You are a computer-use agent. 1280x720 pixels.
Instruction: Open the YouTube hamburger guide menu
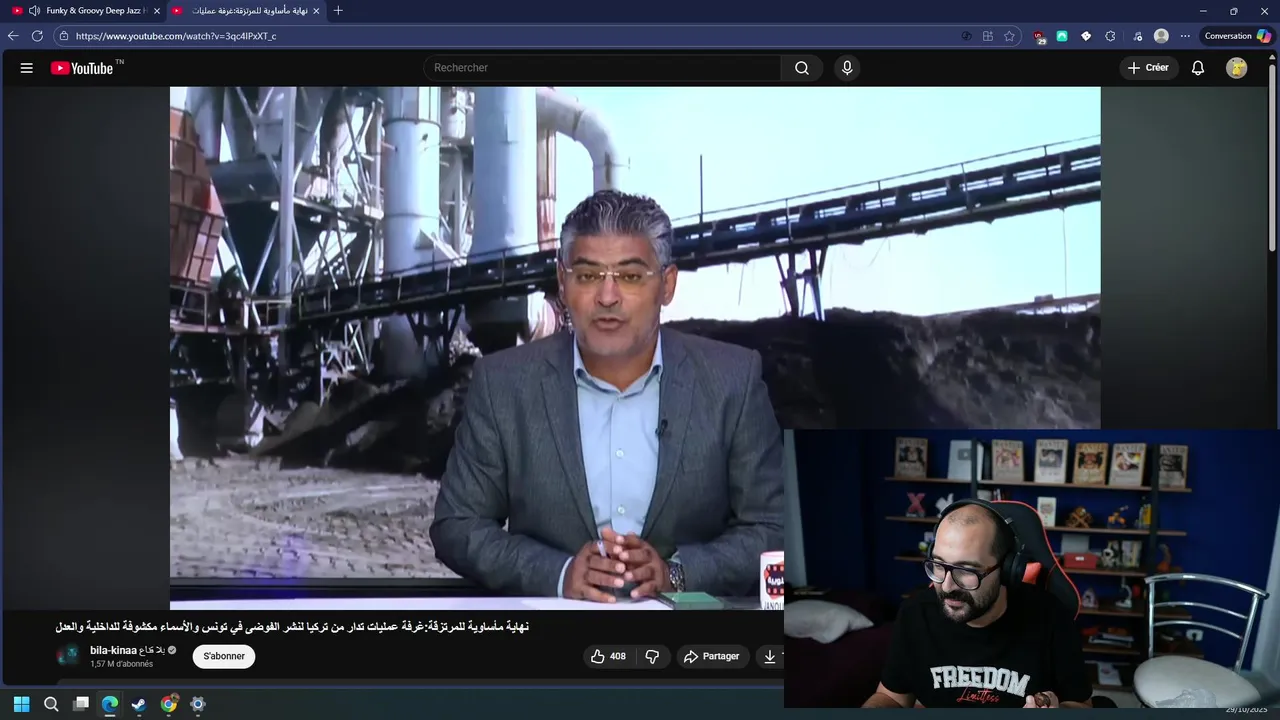pyautogui.click(x=27, y=68)
